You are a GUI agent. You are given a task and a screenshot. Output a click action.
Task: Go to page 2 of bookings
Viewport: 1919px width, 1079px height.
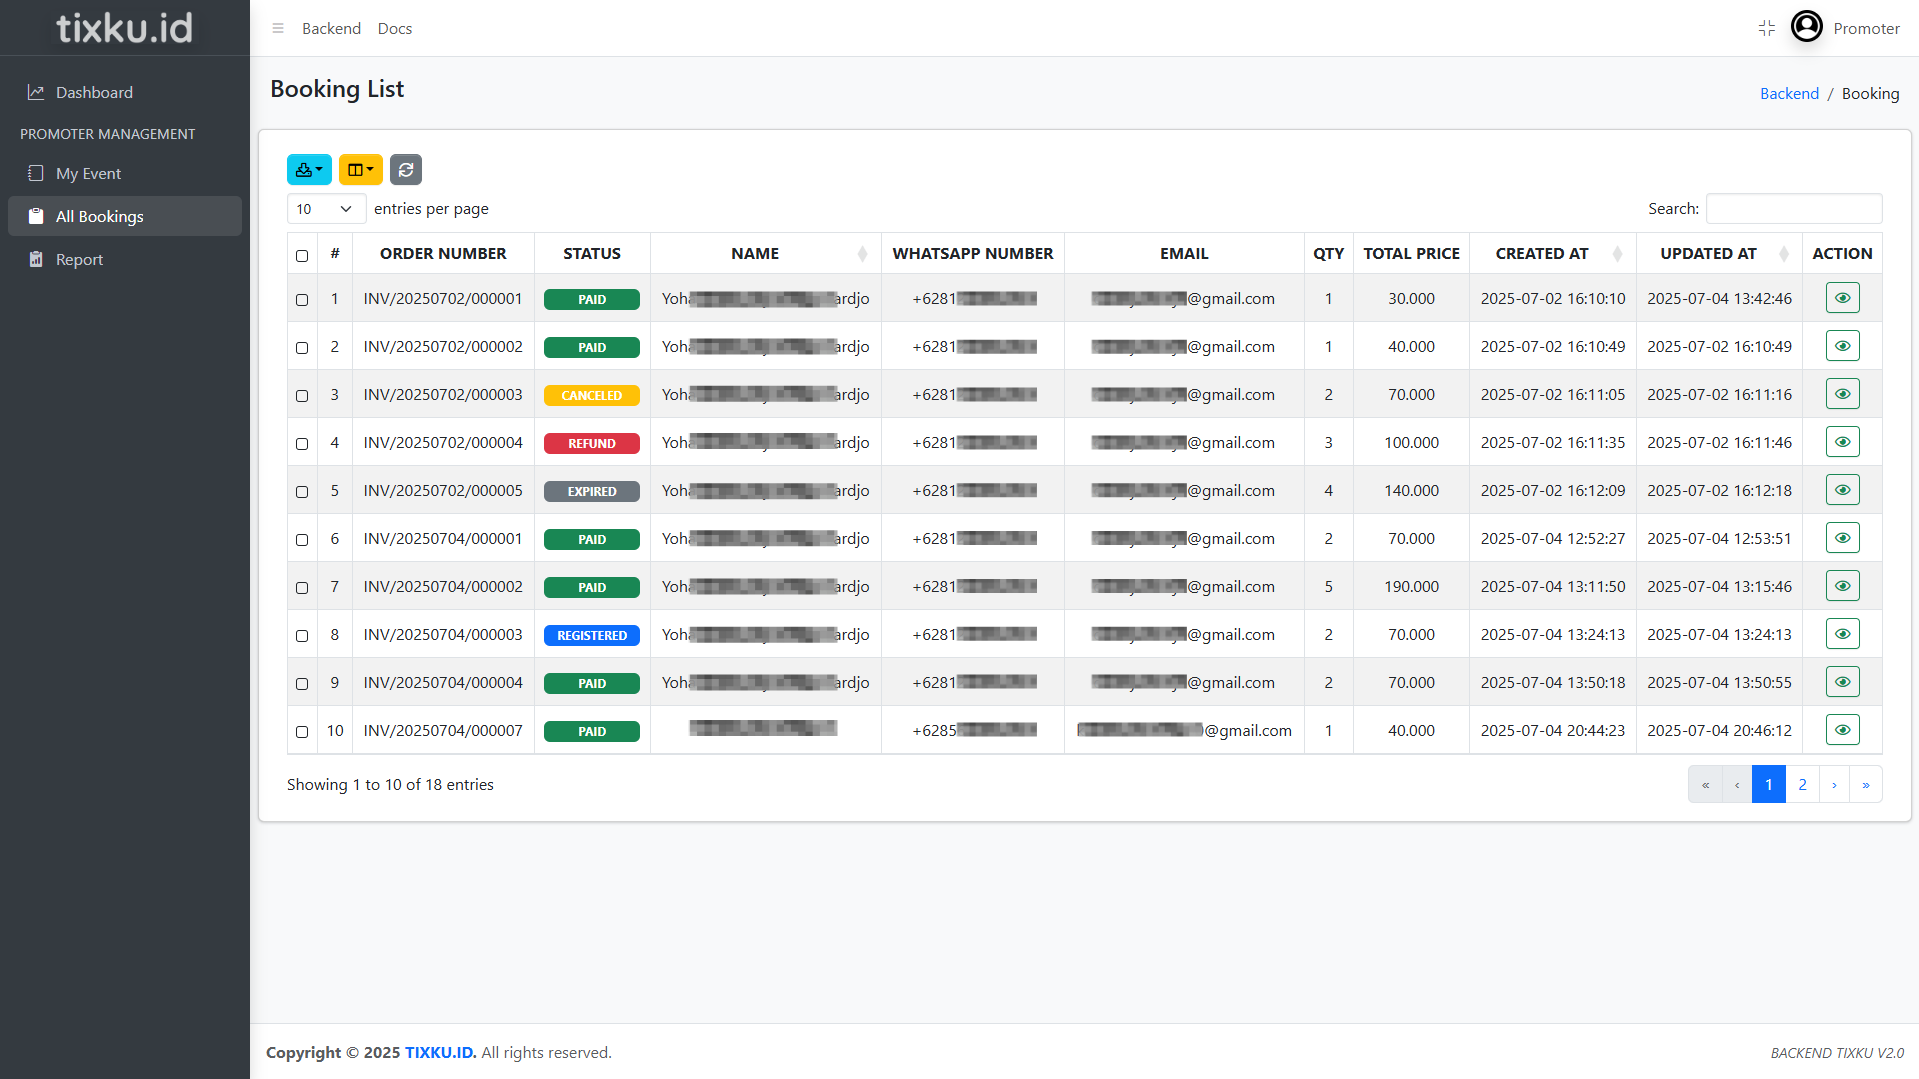pos(1802,785)
